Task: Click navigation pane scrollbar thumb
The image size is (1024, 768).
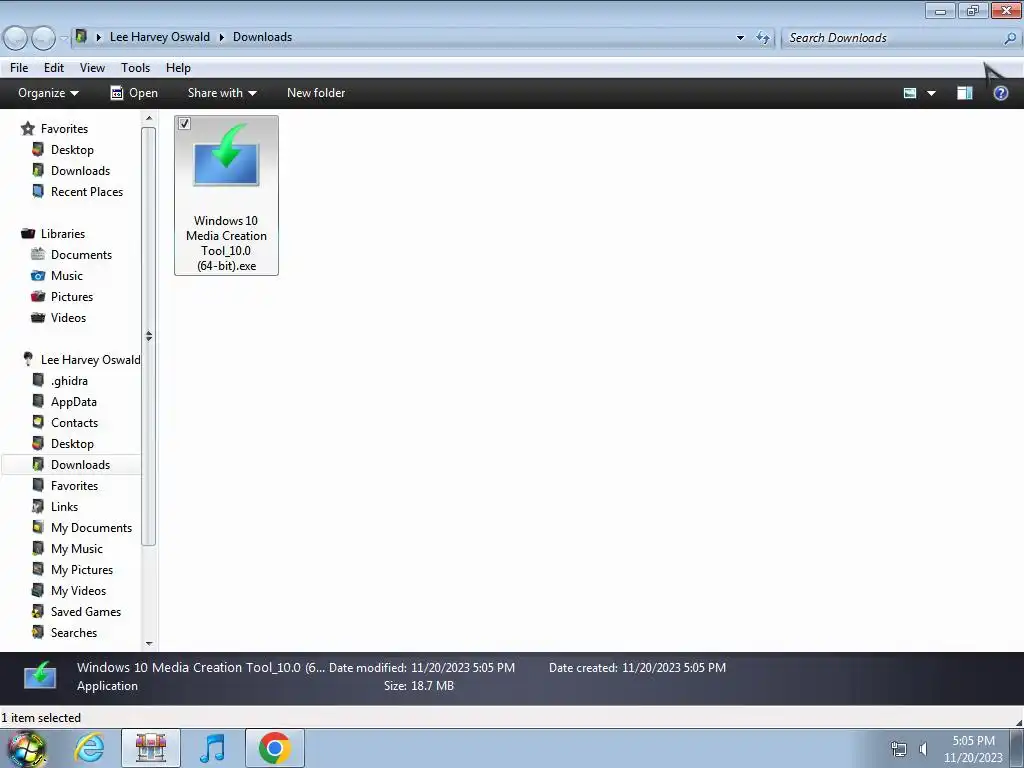Action: tap(149, 336)
